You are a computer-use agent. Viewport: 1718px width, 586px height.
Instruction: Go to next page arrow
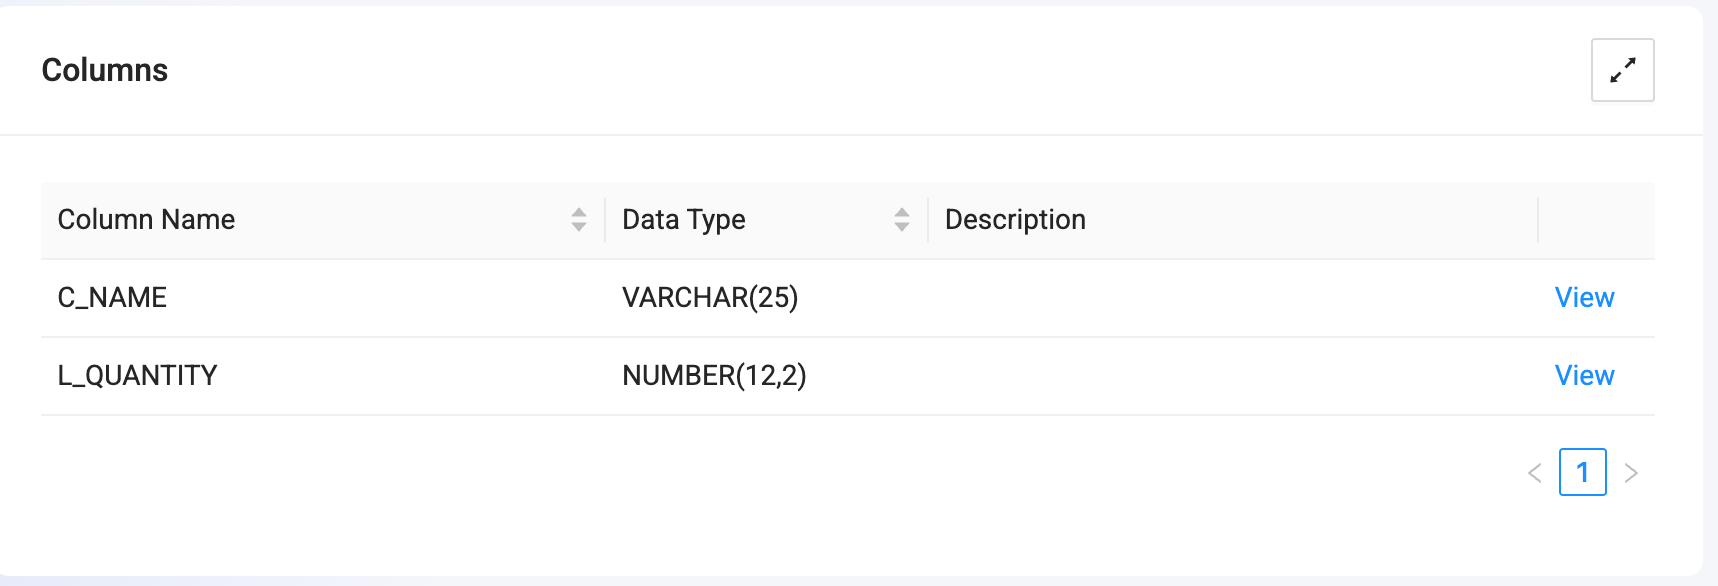[x=1631, y=473]
